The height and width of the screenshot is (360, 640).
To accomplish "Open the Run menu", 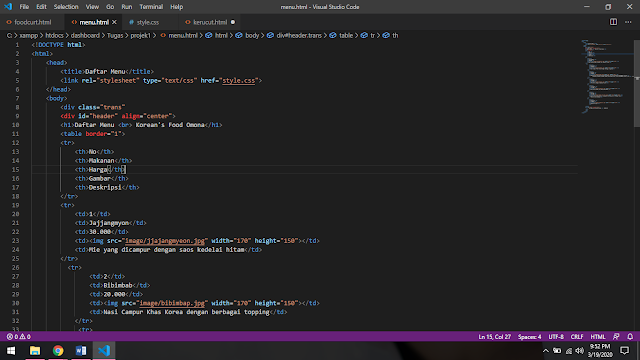I will point(127,7).
